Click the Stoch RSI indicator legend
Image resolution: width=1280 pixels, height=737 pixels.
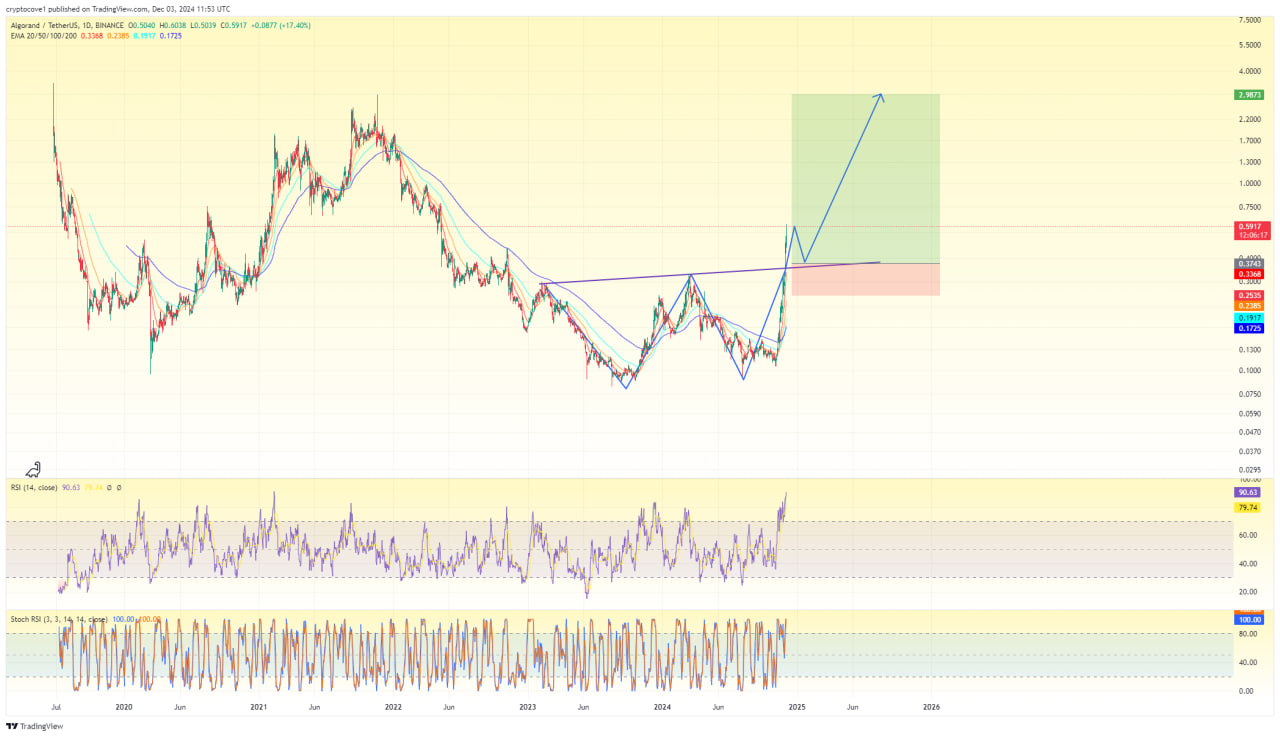pos(59,619)
